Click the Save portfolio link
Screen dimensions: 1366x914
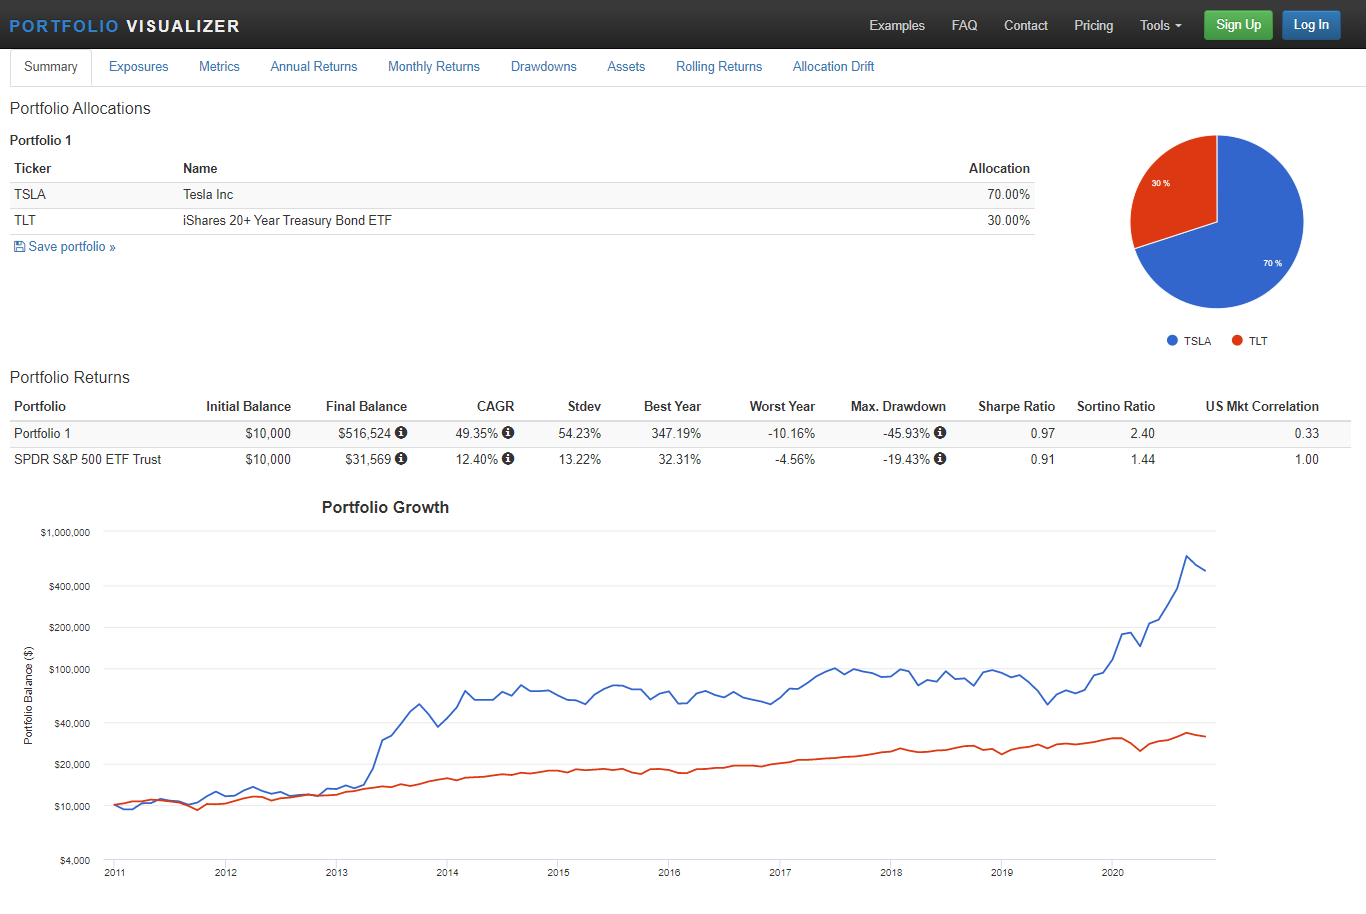[x=72, y=246]
